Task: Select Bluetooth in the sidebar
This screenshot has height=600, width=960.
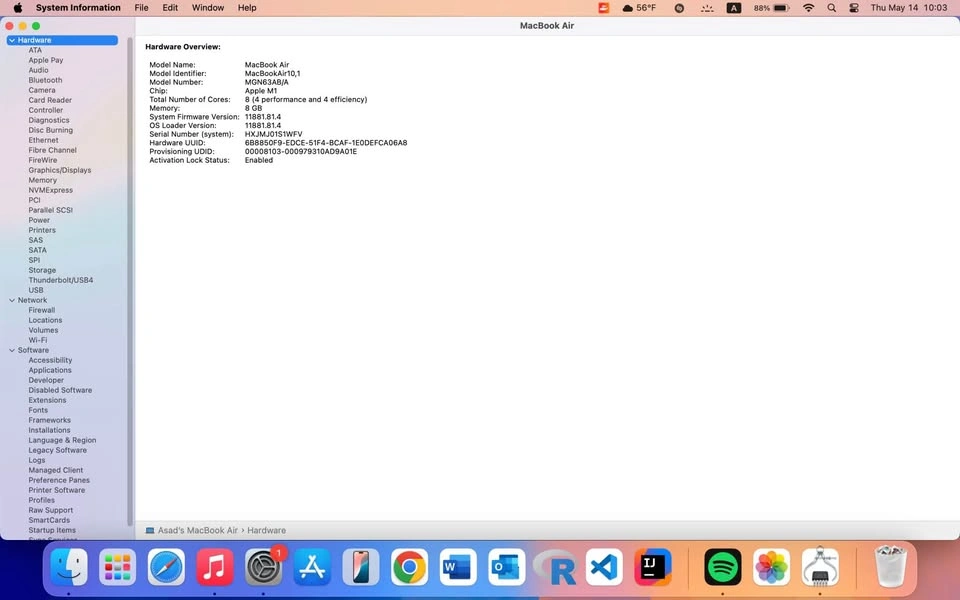Action: [x=45, y=80]
